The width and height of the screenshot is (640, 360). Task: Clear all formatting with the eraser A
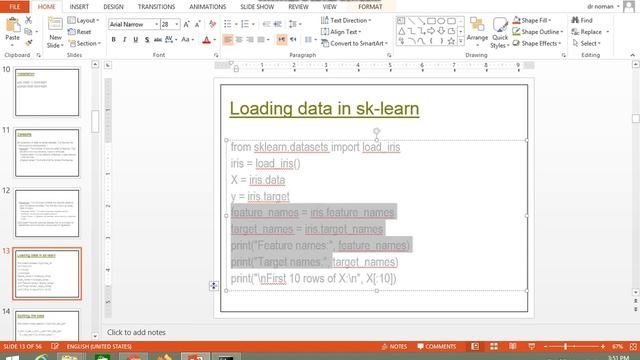pos(212,24)
